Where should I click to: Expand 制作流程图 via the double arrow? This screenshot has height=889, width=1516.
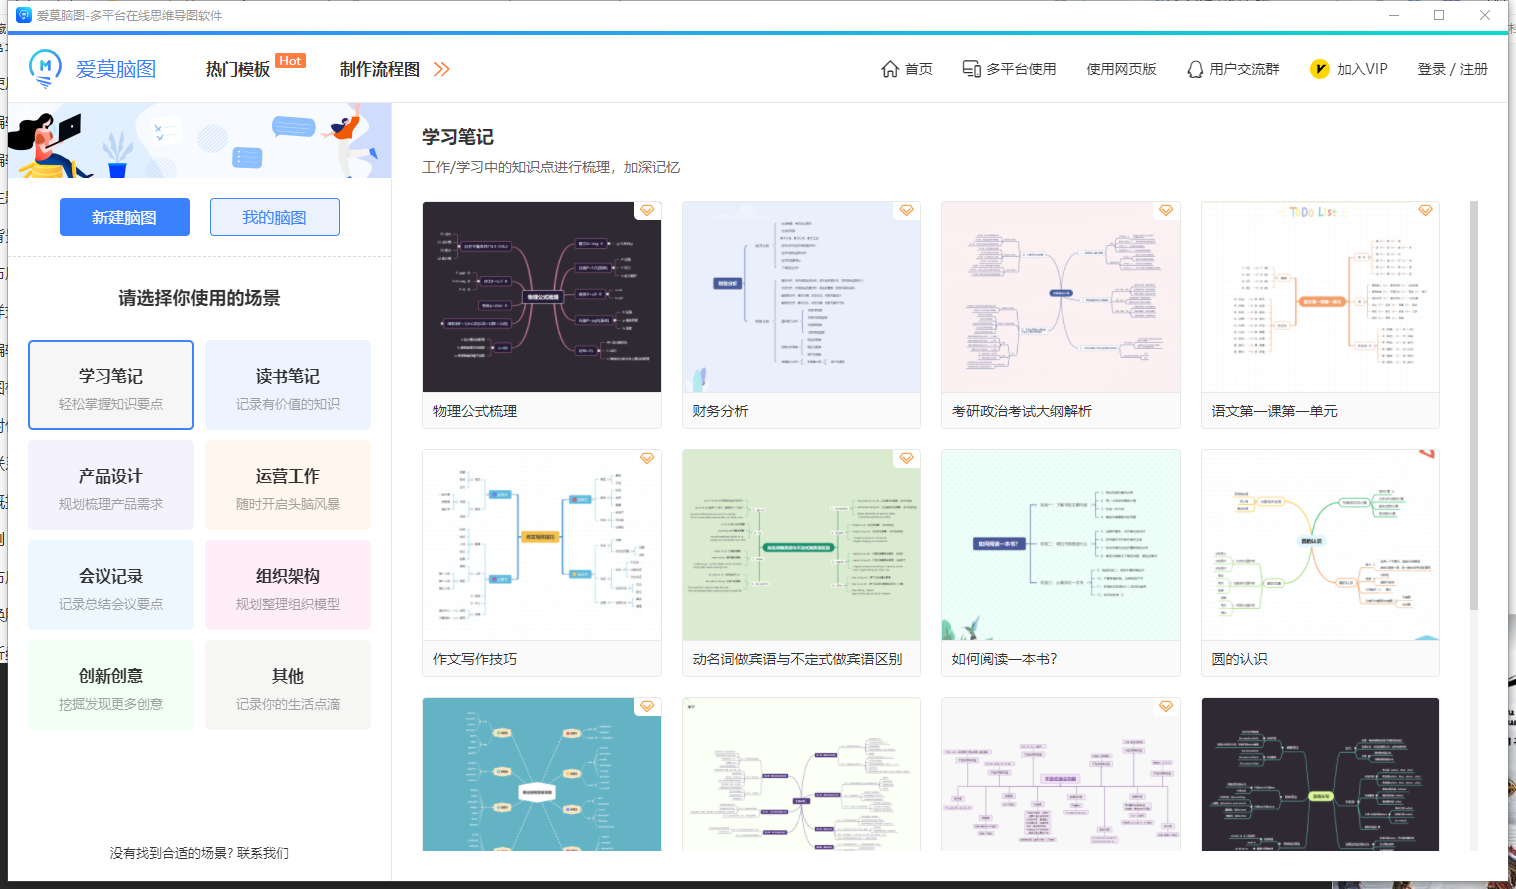(x=441, y=69)
